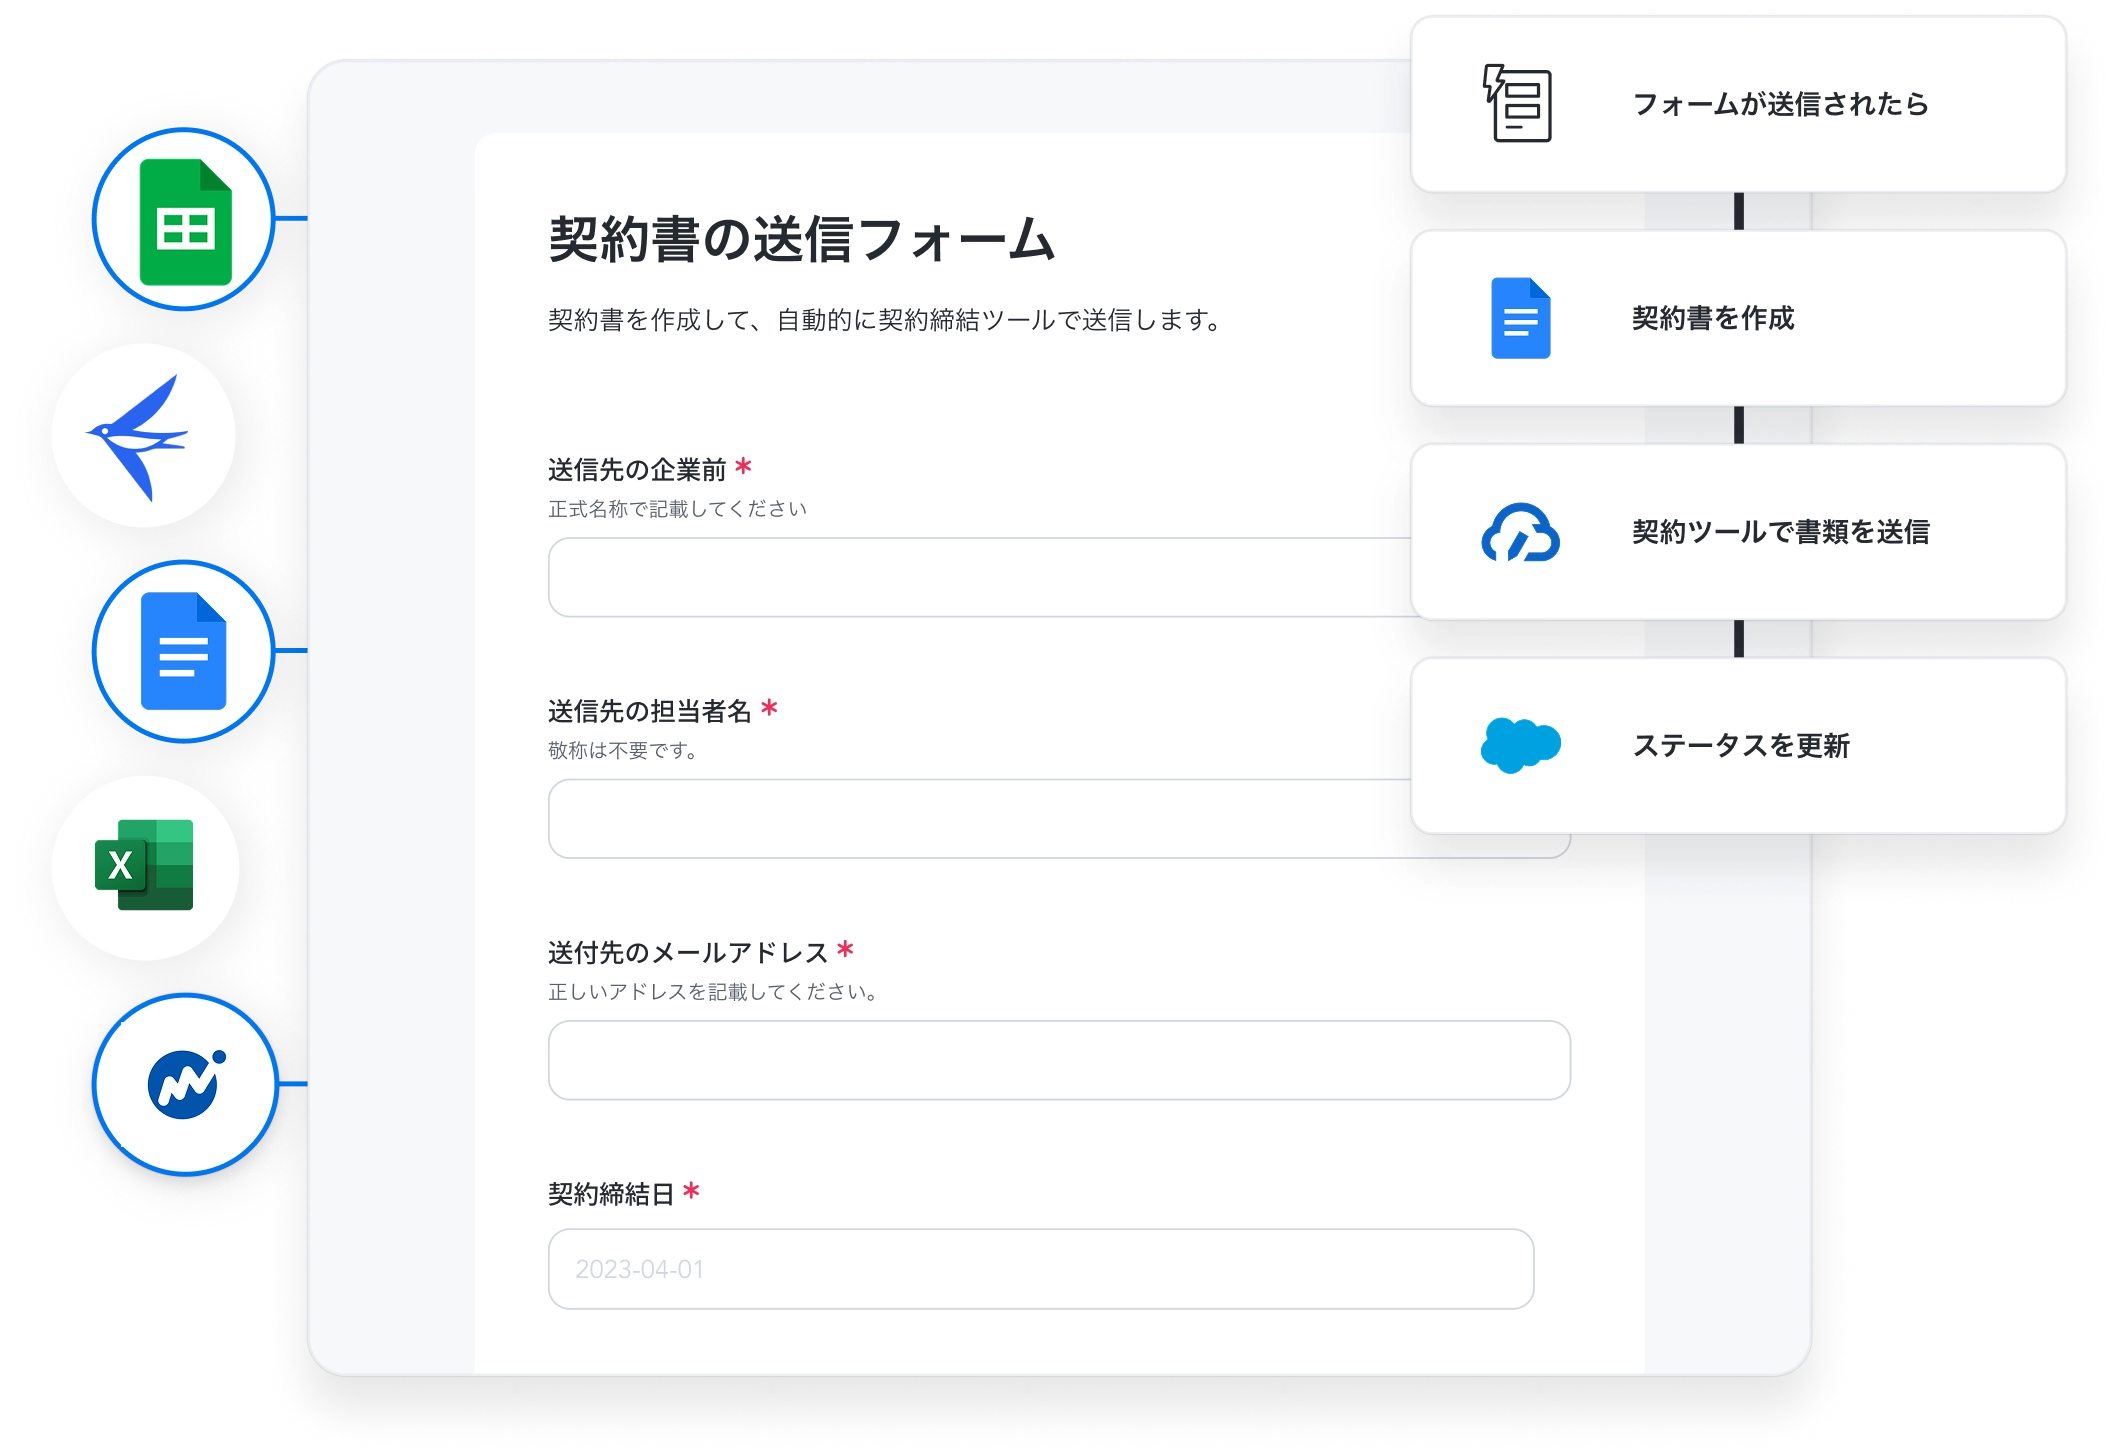This screenshot has height=1456, width=2115.
Task: Click the 契約締結日 date field
Action: coord(1040,1269)
